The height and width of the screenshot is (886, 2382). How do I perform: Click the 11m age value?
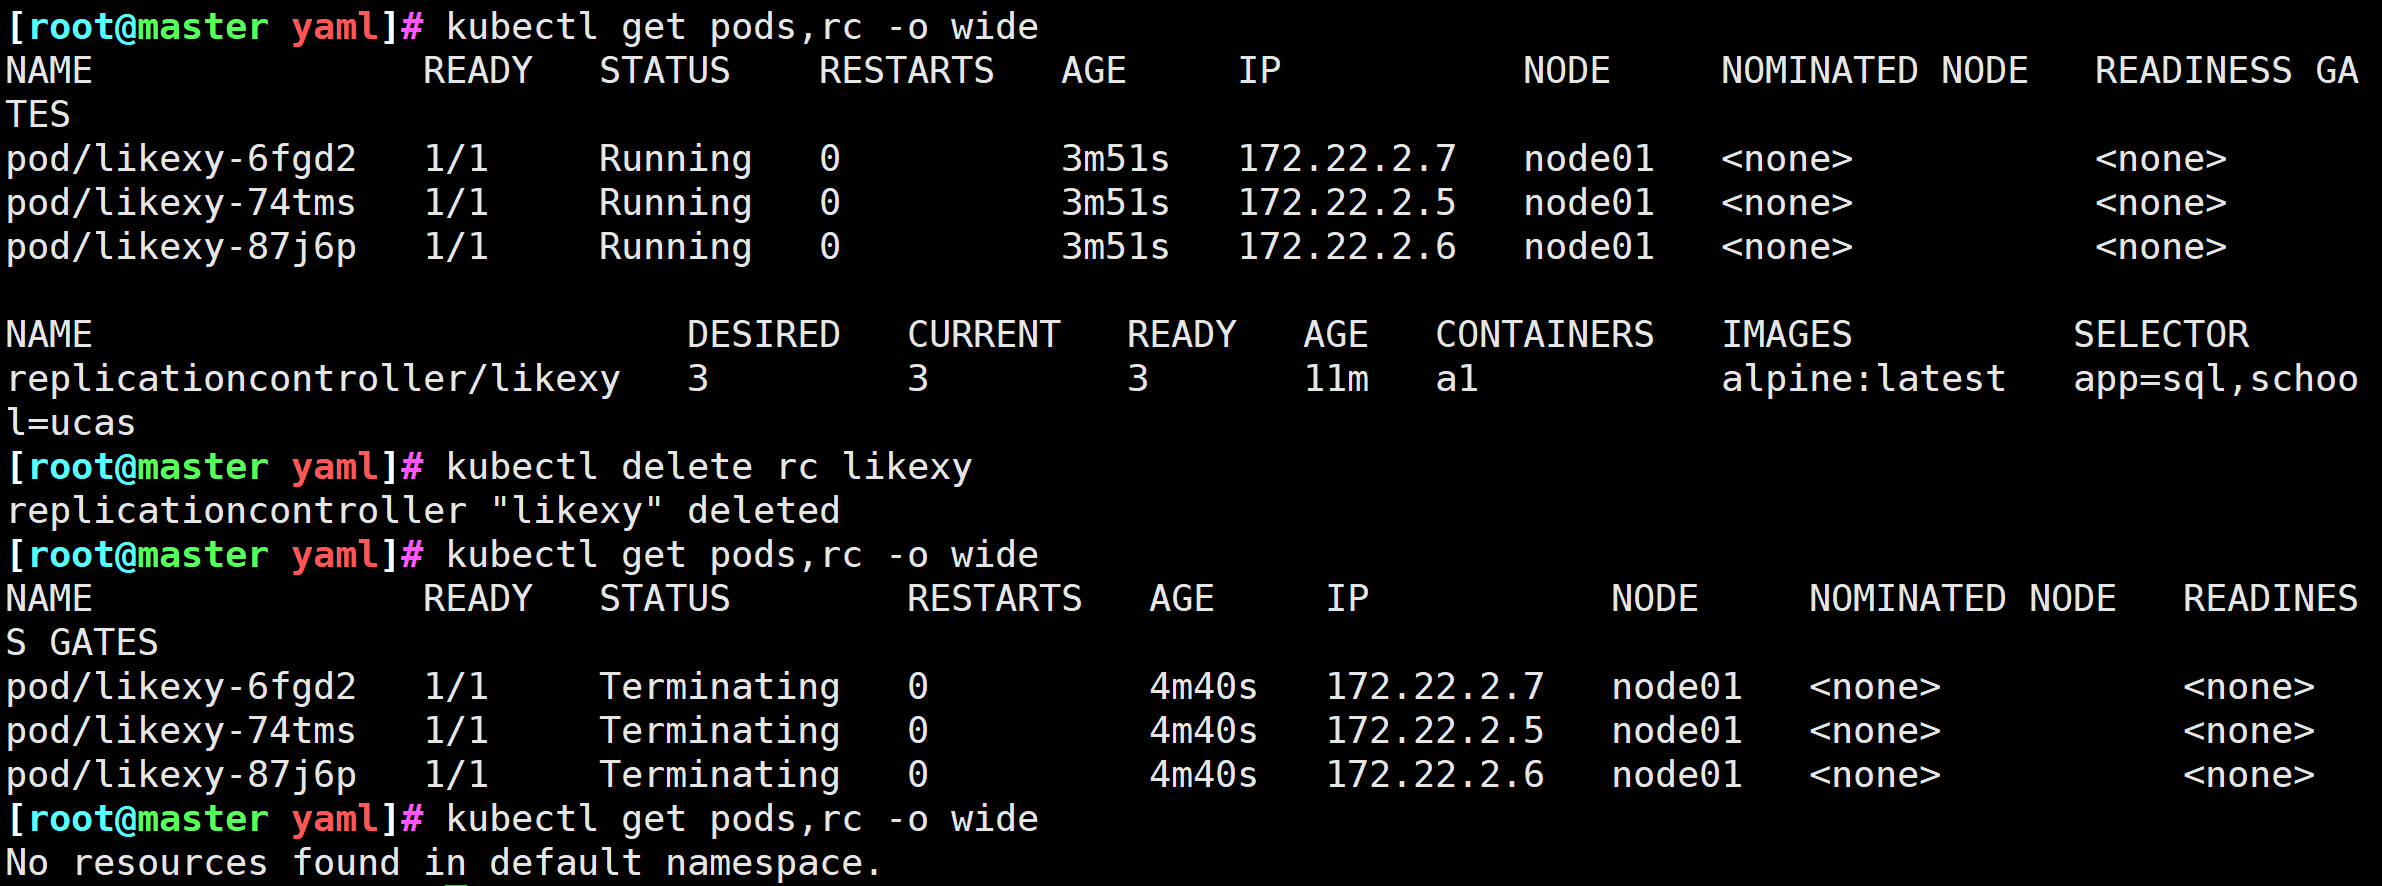click(x=1336, y=379)
